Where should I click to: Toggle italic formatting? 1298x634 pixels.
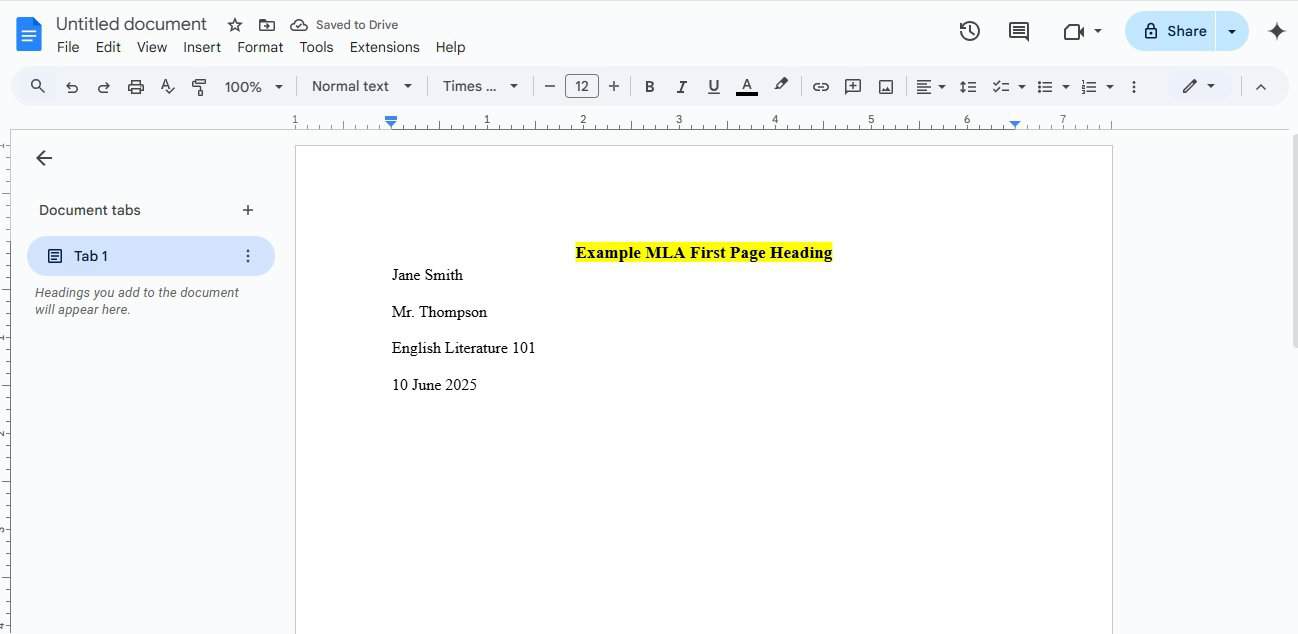(681, 86)
